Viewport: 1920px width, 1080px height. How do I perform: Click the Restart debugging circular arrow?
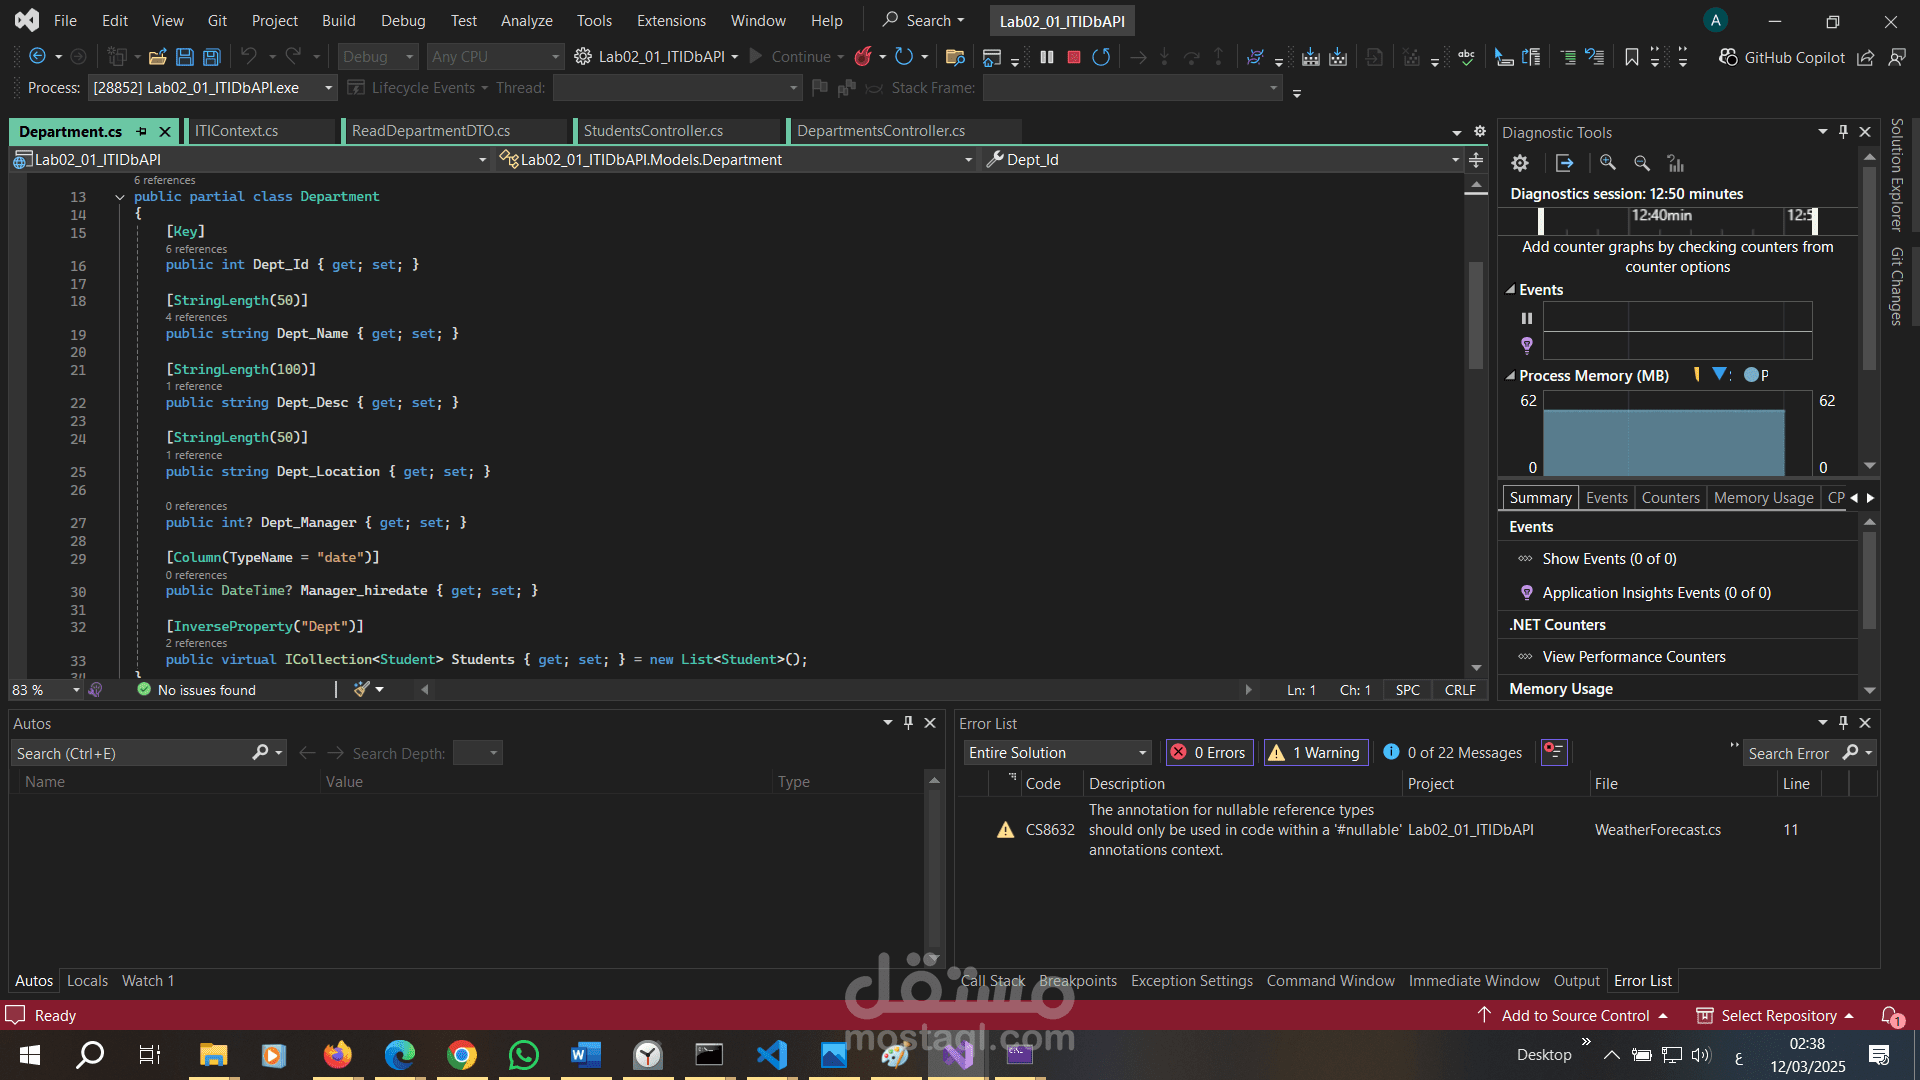click(1101, 57)
